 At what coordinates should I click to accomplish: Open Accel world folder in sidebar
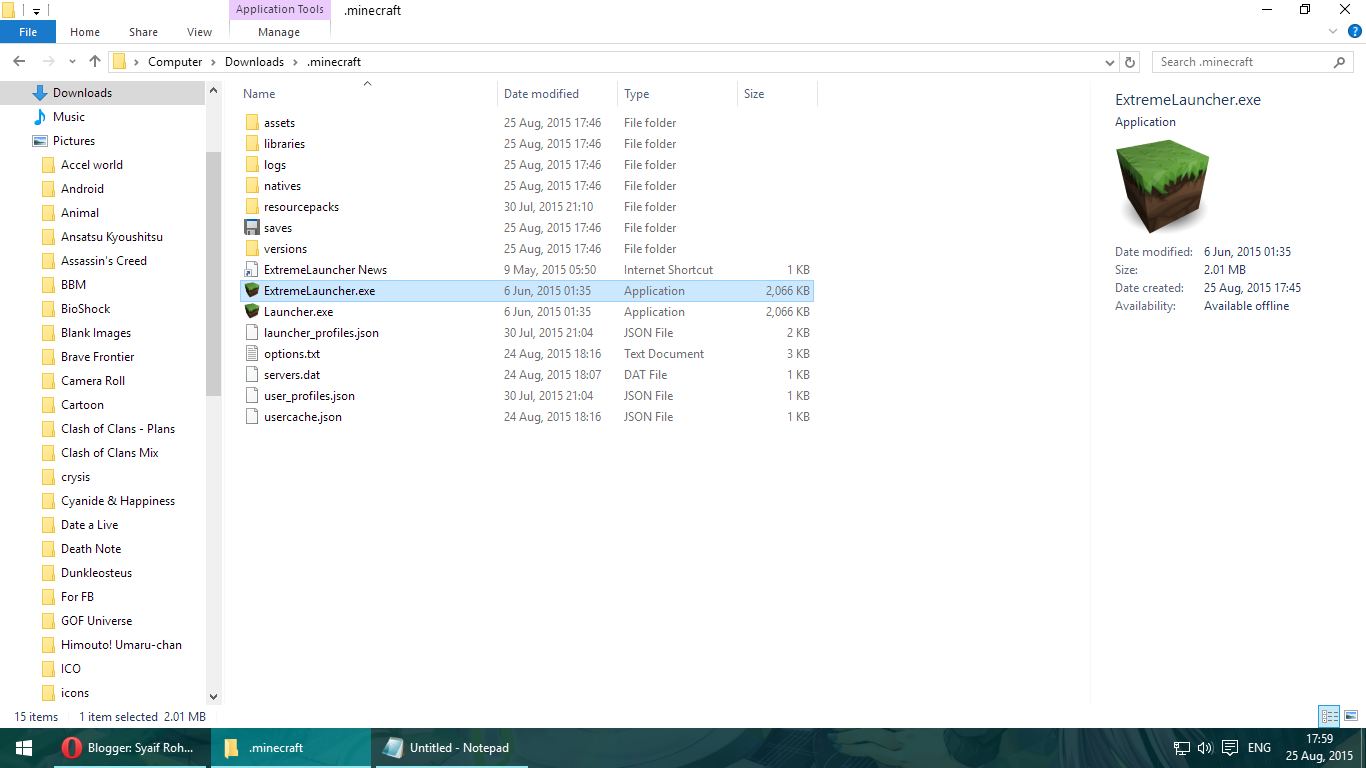(92, 165)
